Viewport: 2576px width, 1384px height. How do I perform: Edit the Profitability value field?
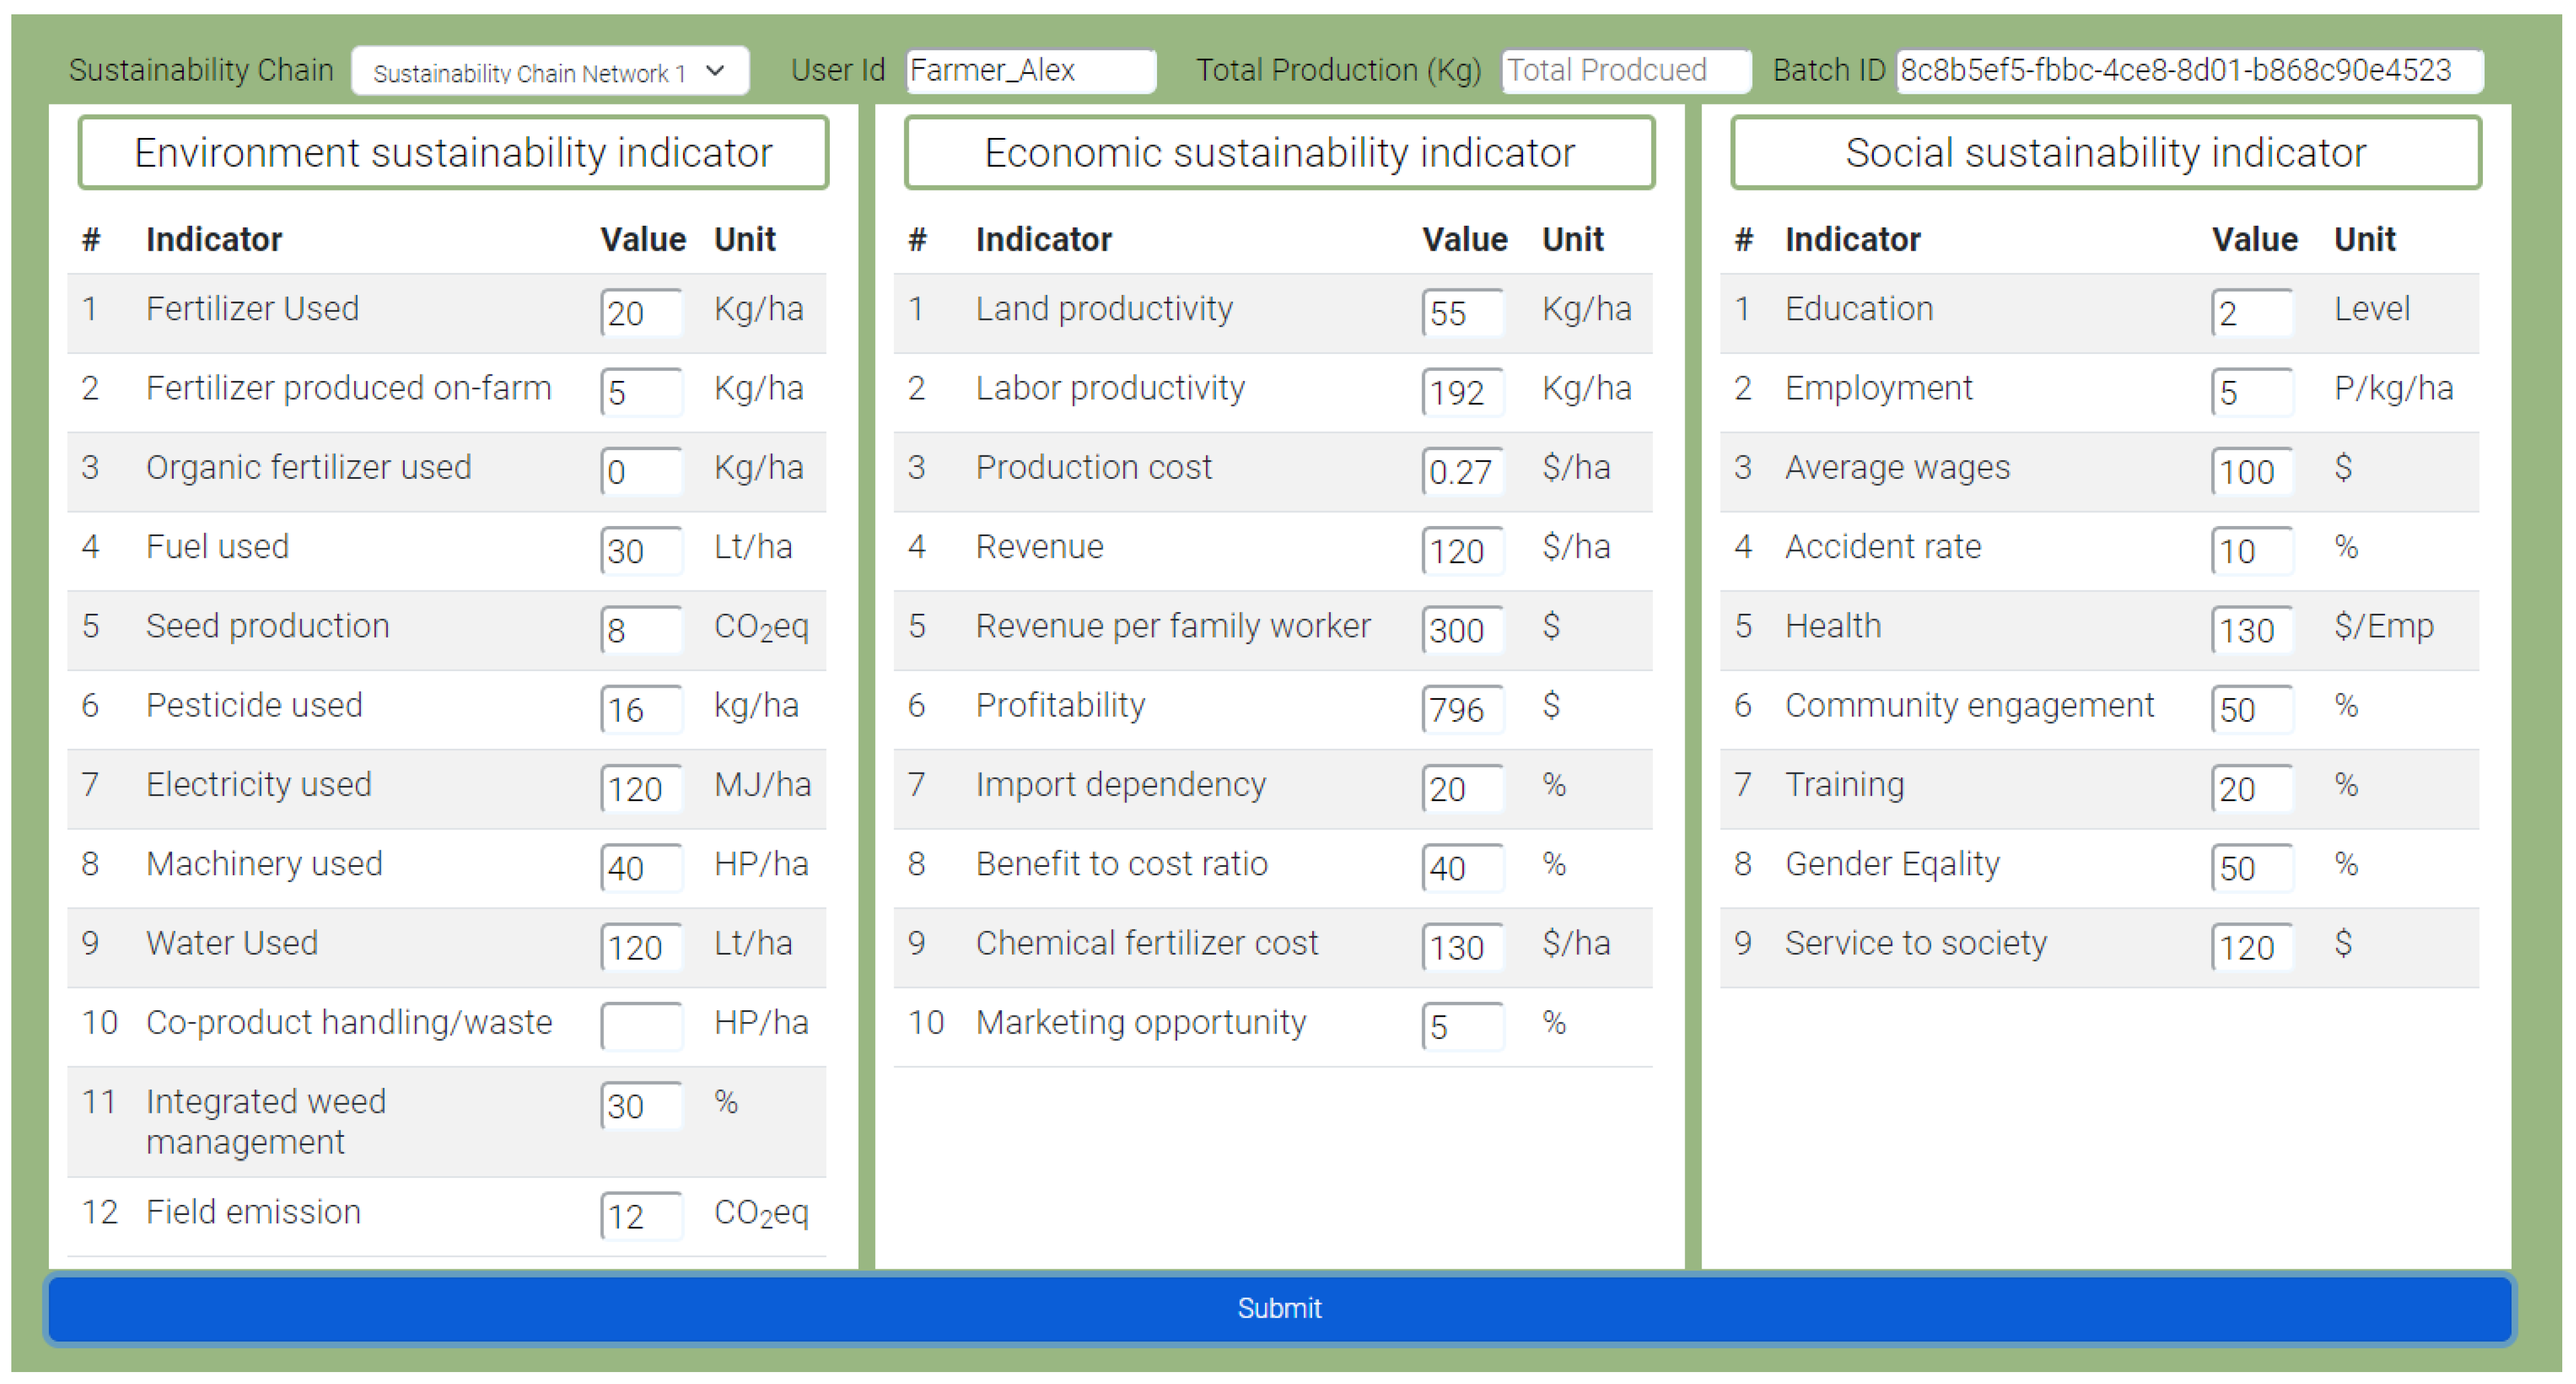click(x=1462, y=709)
